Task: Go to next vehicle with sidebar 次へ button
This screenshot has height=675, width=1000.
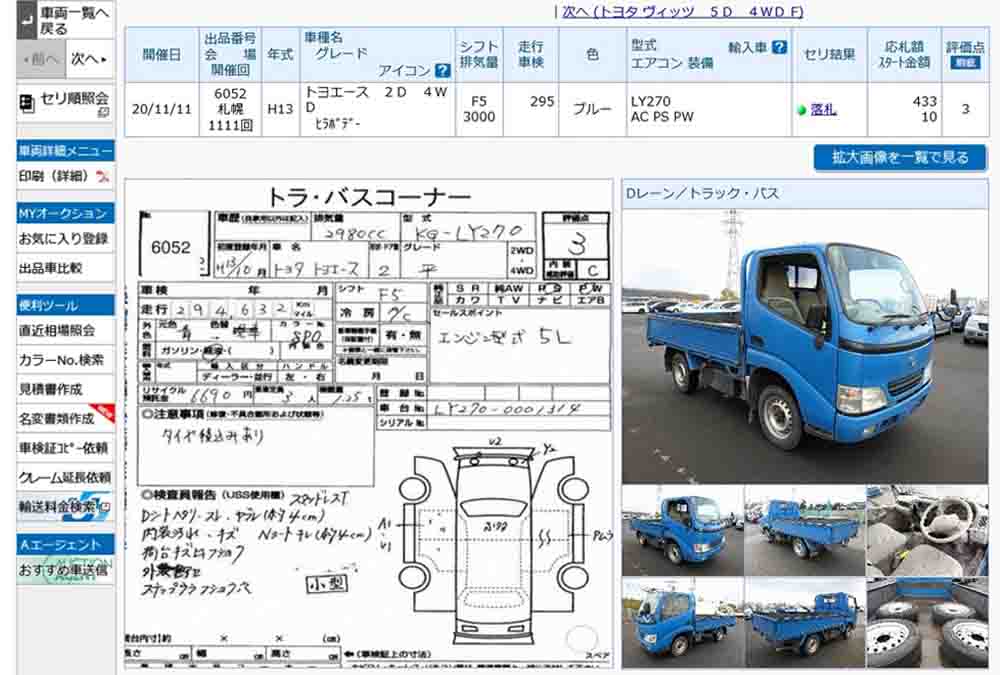Action: (x=90, y=59)
